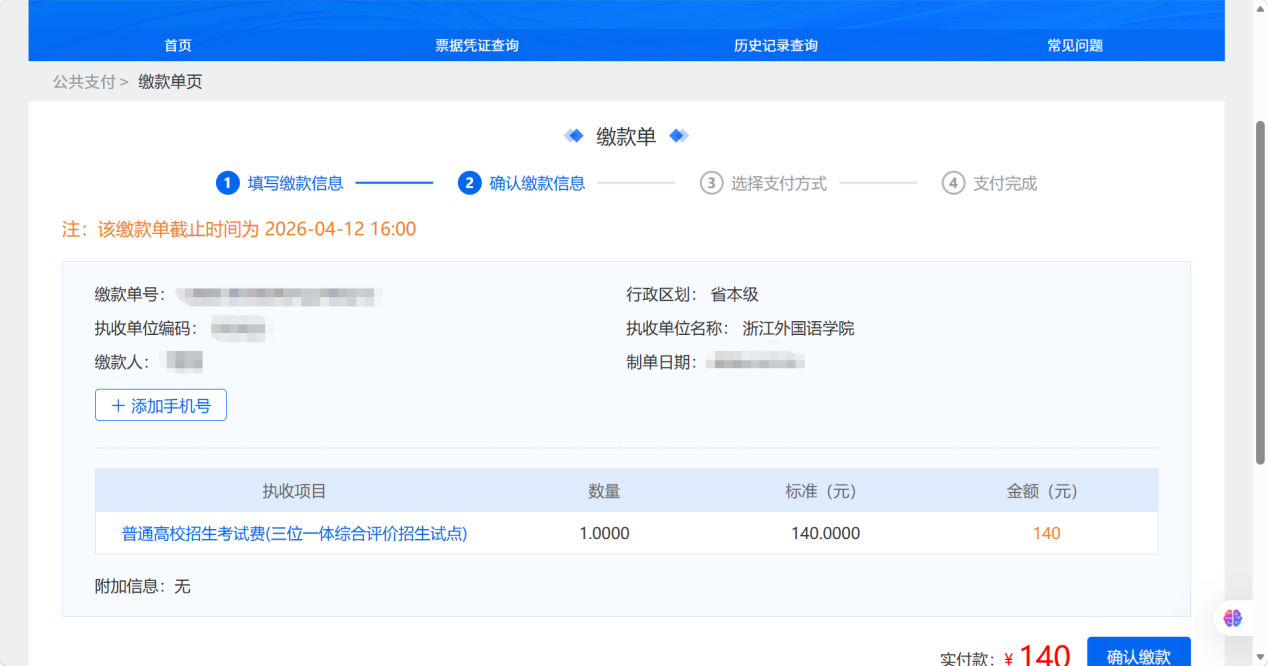Open 历史记录查询 from the top menu

pyautogui.click(x=776, y=44)
